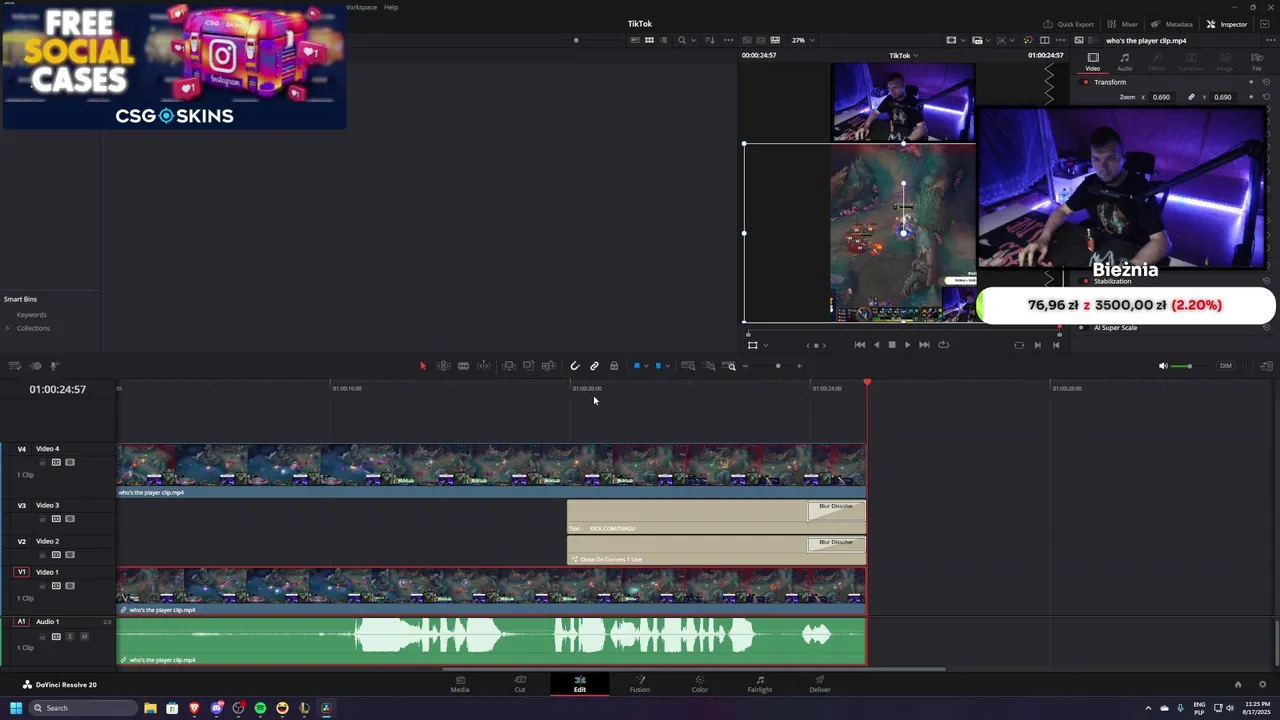The image size is (1280, 720).
Task: Select the Blade Edit Mode tool
Action: (x=484, y=366)
